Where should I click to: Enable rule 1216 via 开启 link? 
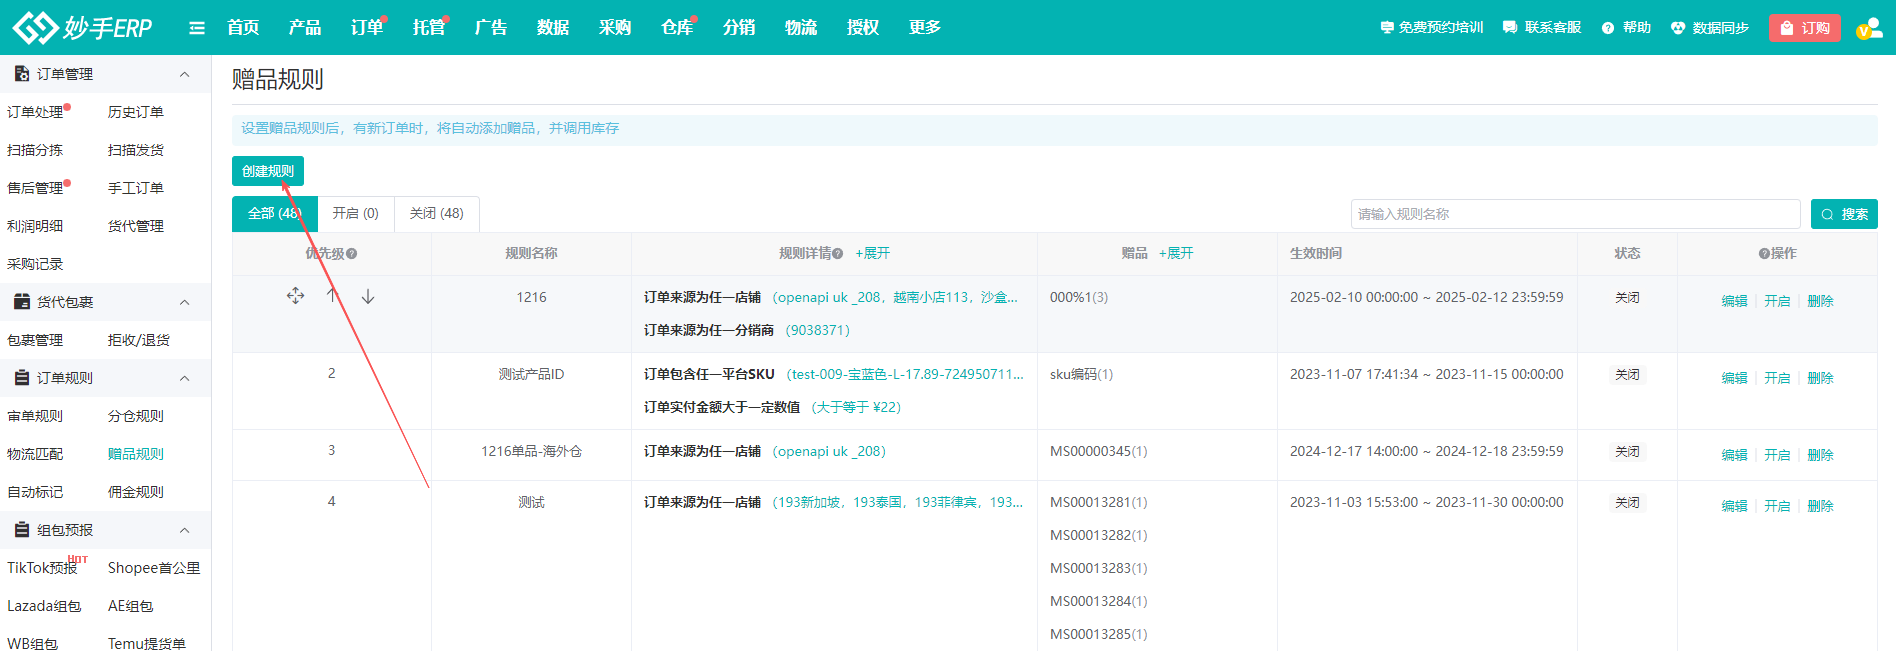tap(1777, 301)
